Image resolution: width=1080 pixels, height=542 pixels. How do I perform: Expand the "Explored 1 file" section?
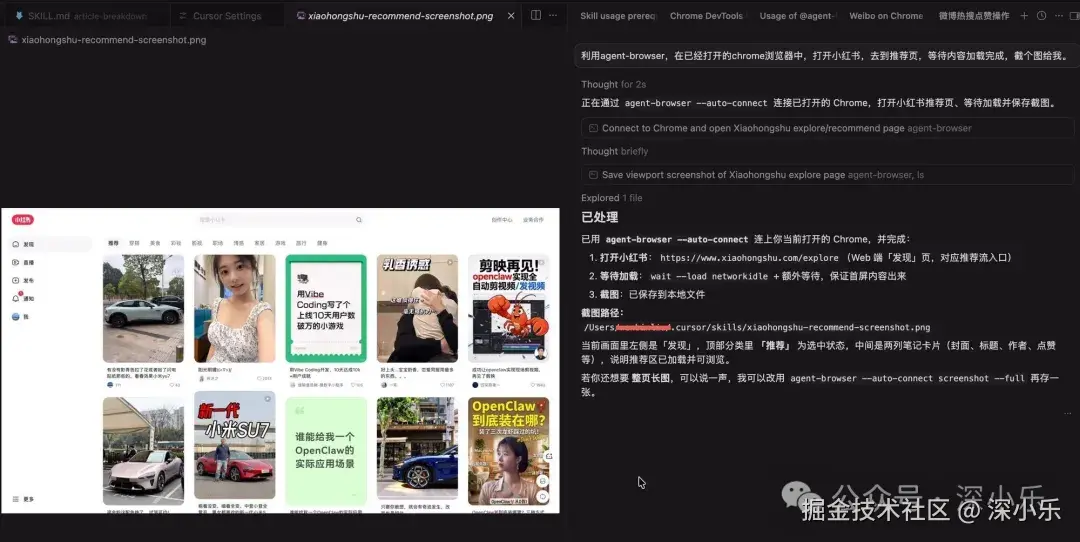(612, 198)
